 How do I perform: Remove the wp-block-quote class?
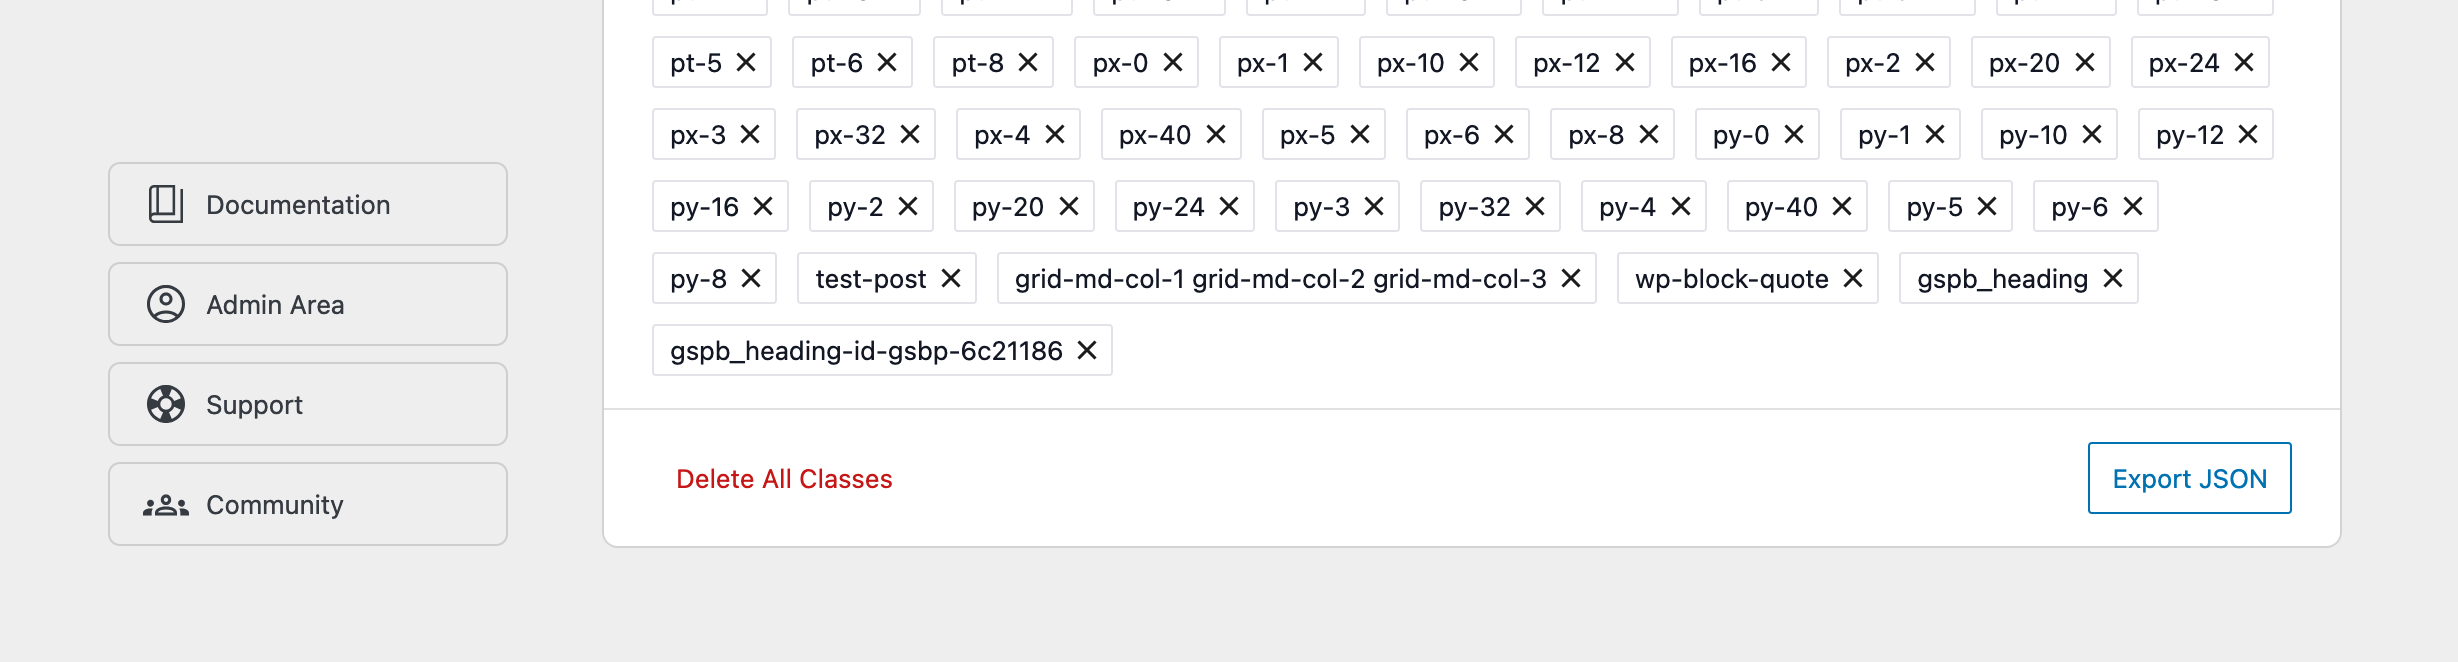point(1853,279)
